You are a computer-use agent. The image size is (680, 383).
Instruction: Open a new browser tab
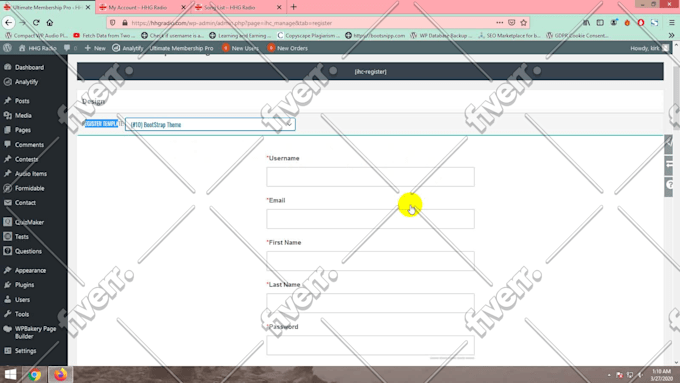(x=294, y=7)
